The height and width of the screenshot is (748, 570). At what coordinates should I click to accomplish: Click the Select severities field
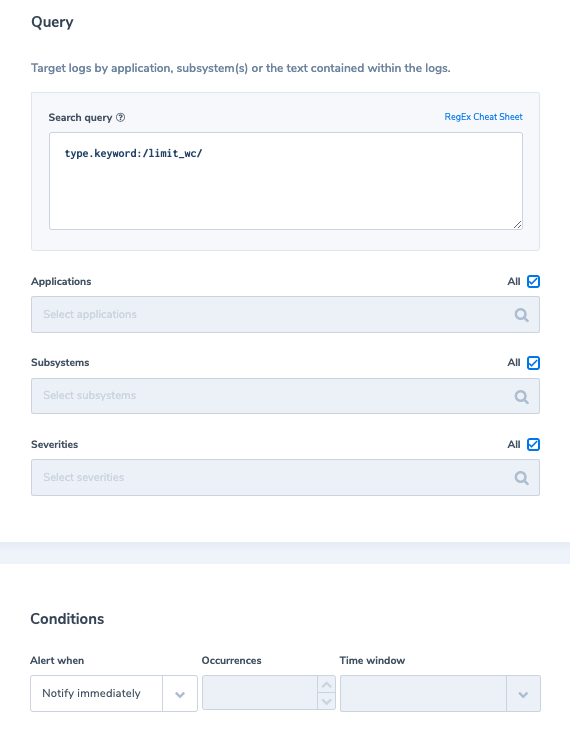[285, 478]
